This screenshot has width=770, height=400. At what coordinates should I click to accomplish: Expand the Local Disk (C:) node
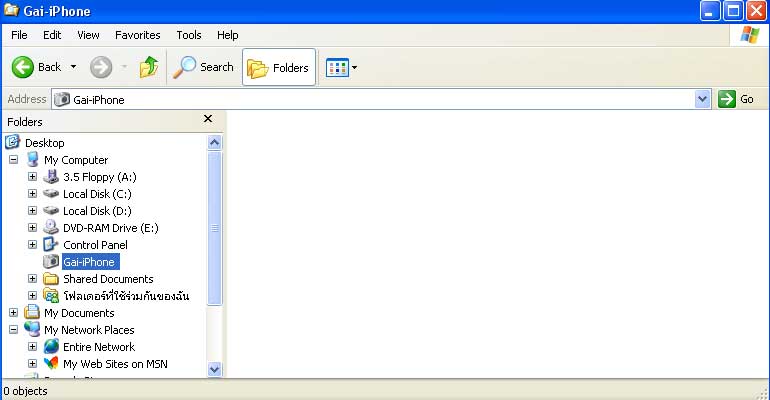(x=32, y=193)
